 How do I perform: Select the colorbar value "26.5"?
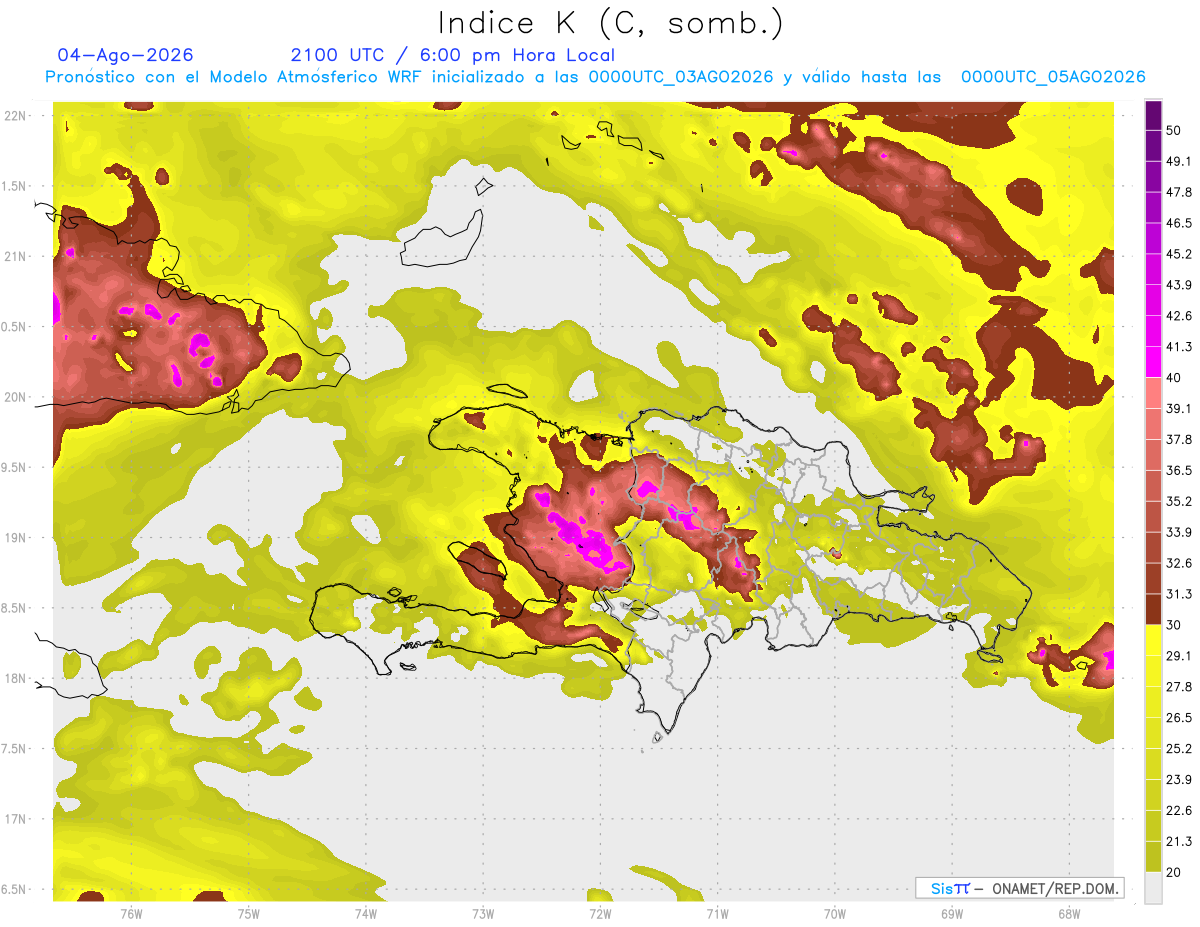point(1178,717)
